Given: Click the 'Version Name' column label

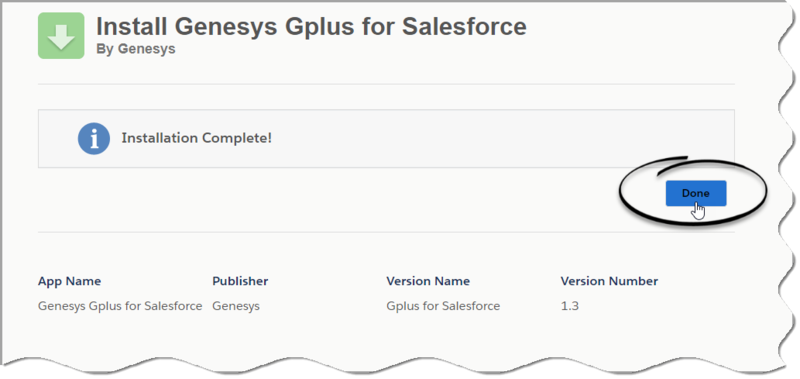Looking at the screenshot, I should (428, 281).
